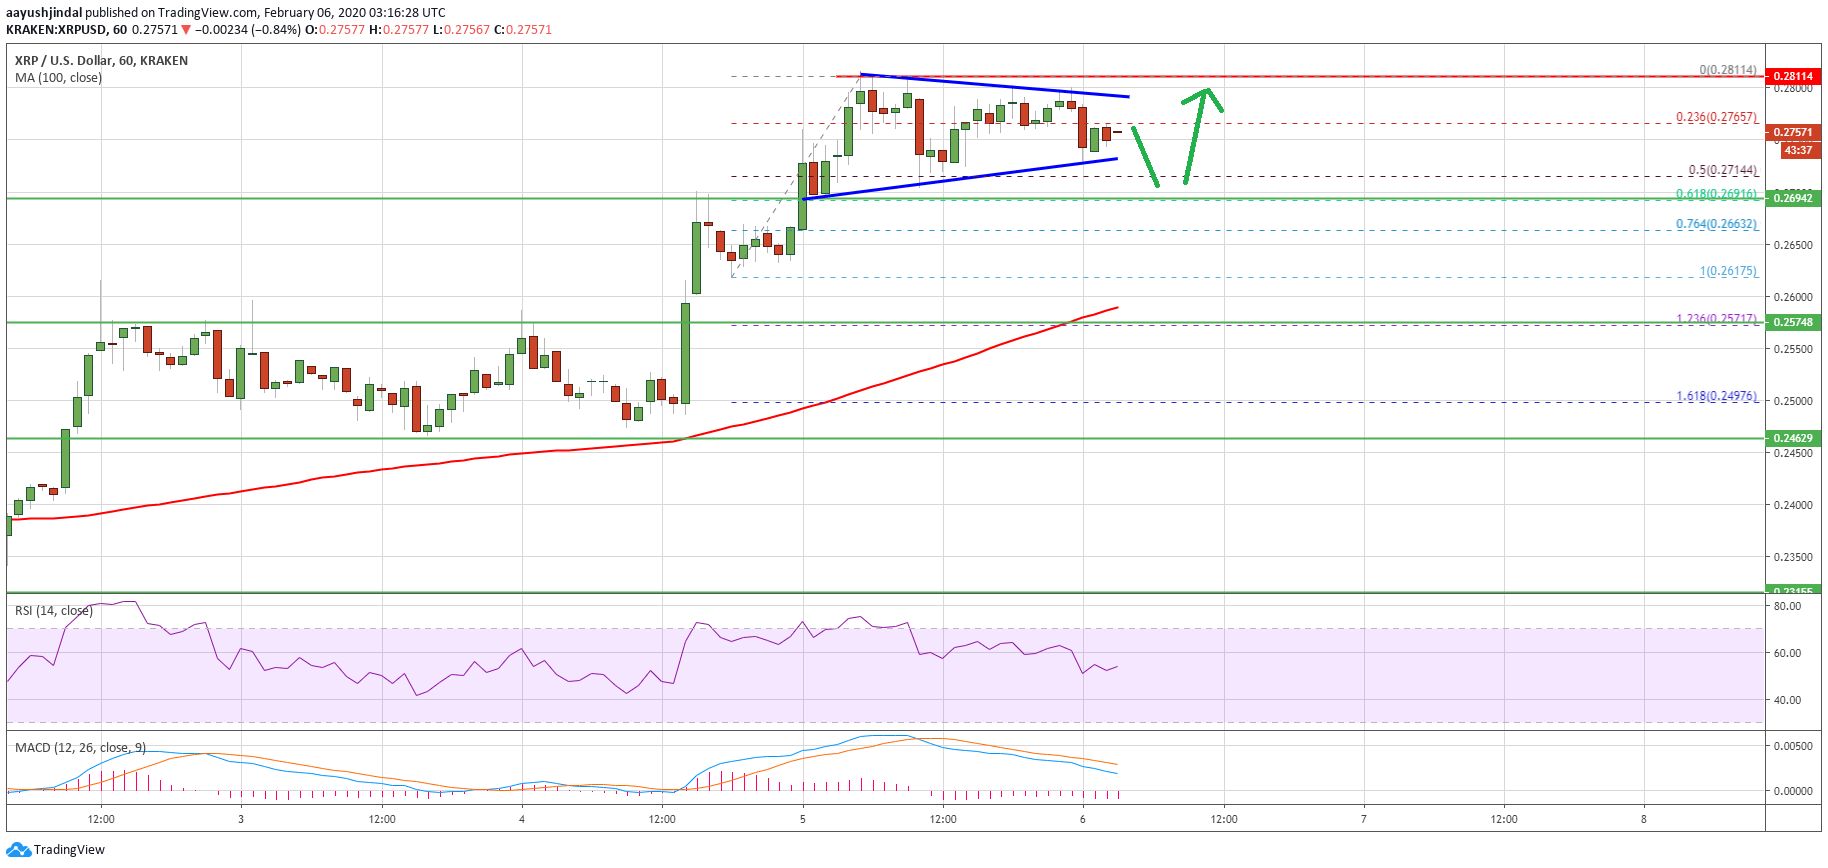The image size is (1828, 868).
Task: Click the date 6 on the time axis
Action: (1083, 819)
